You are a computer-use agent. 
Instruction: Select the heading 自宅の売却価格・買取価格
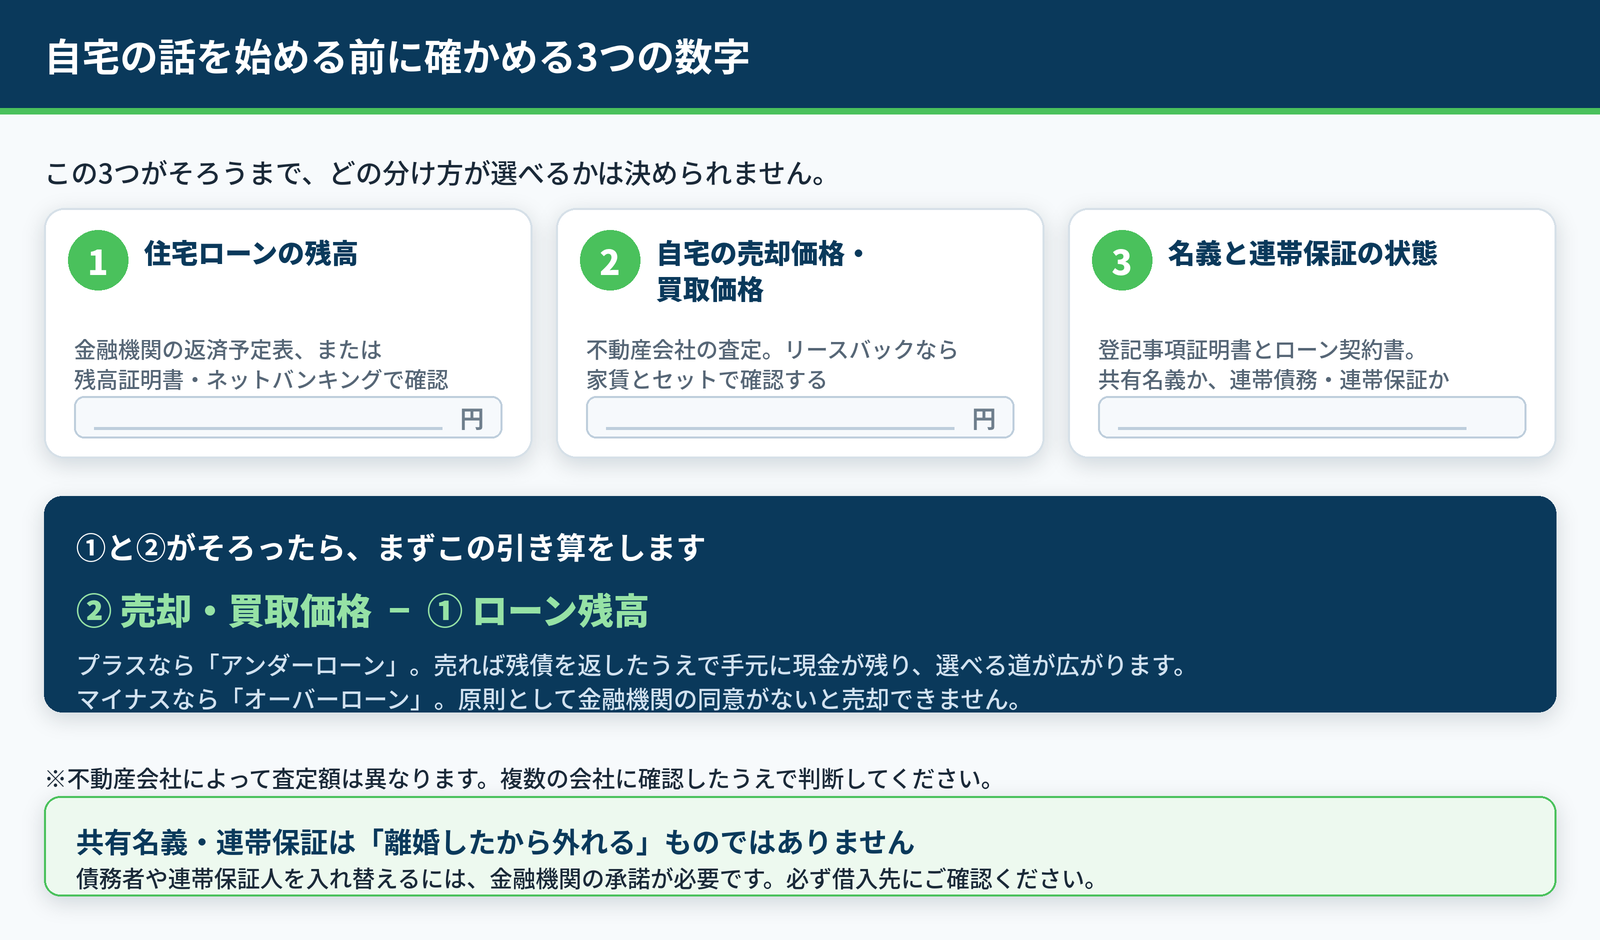[760, 272]
